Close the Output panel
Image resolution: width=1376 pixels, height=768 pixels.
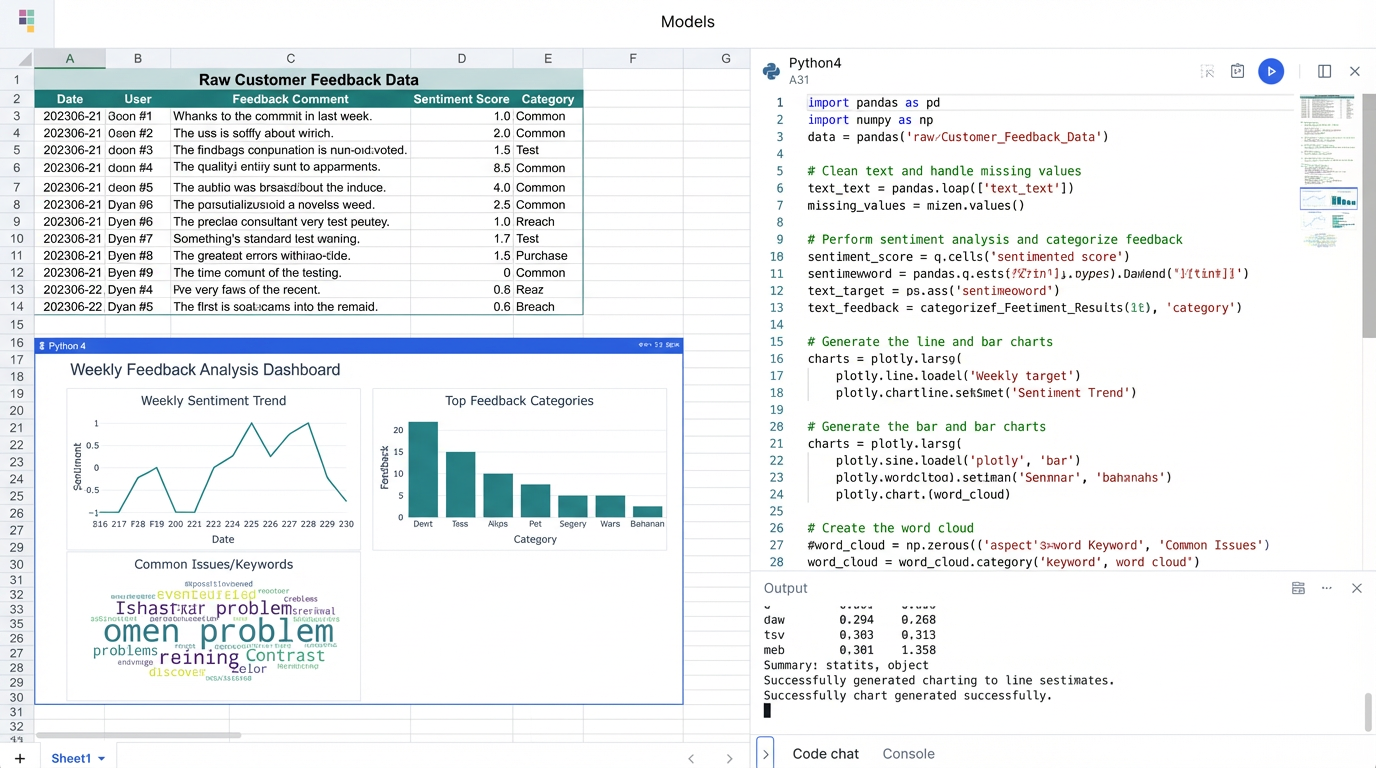coord(1357,588)
